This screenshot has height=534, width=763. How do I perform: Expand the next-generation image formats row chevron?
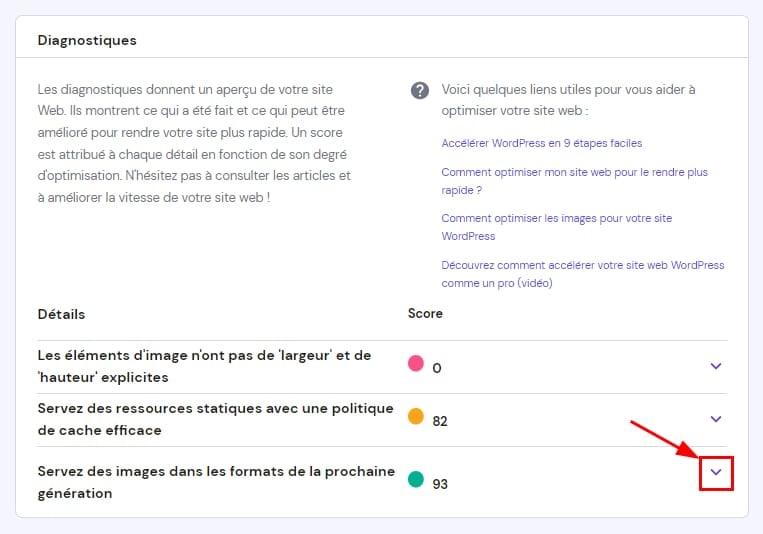pos(715,472)
